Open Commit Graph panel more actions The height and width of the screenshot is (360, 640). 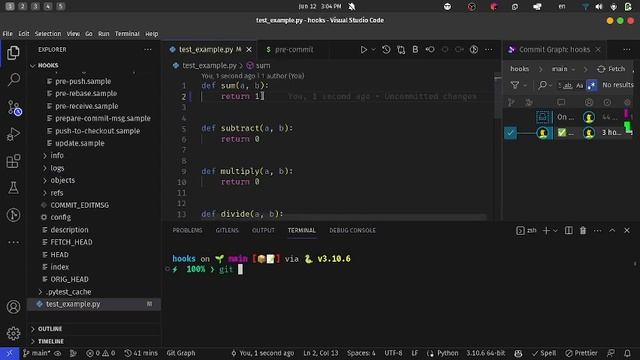coord(627,49)
